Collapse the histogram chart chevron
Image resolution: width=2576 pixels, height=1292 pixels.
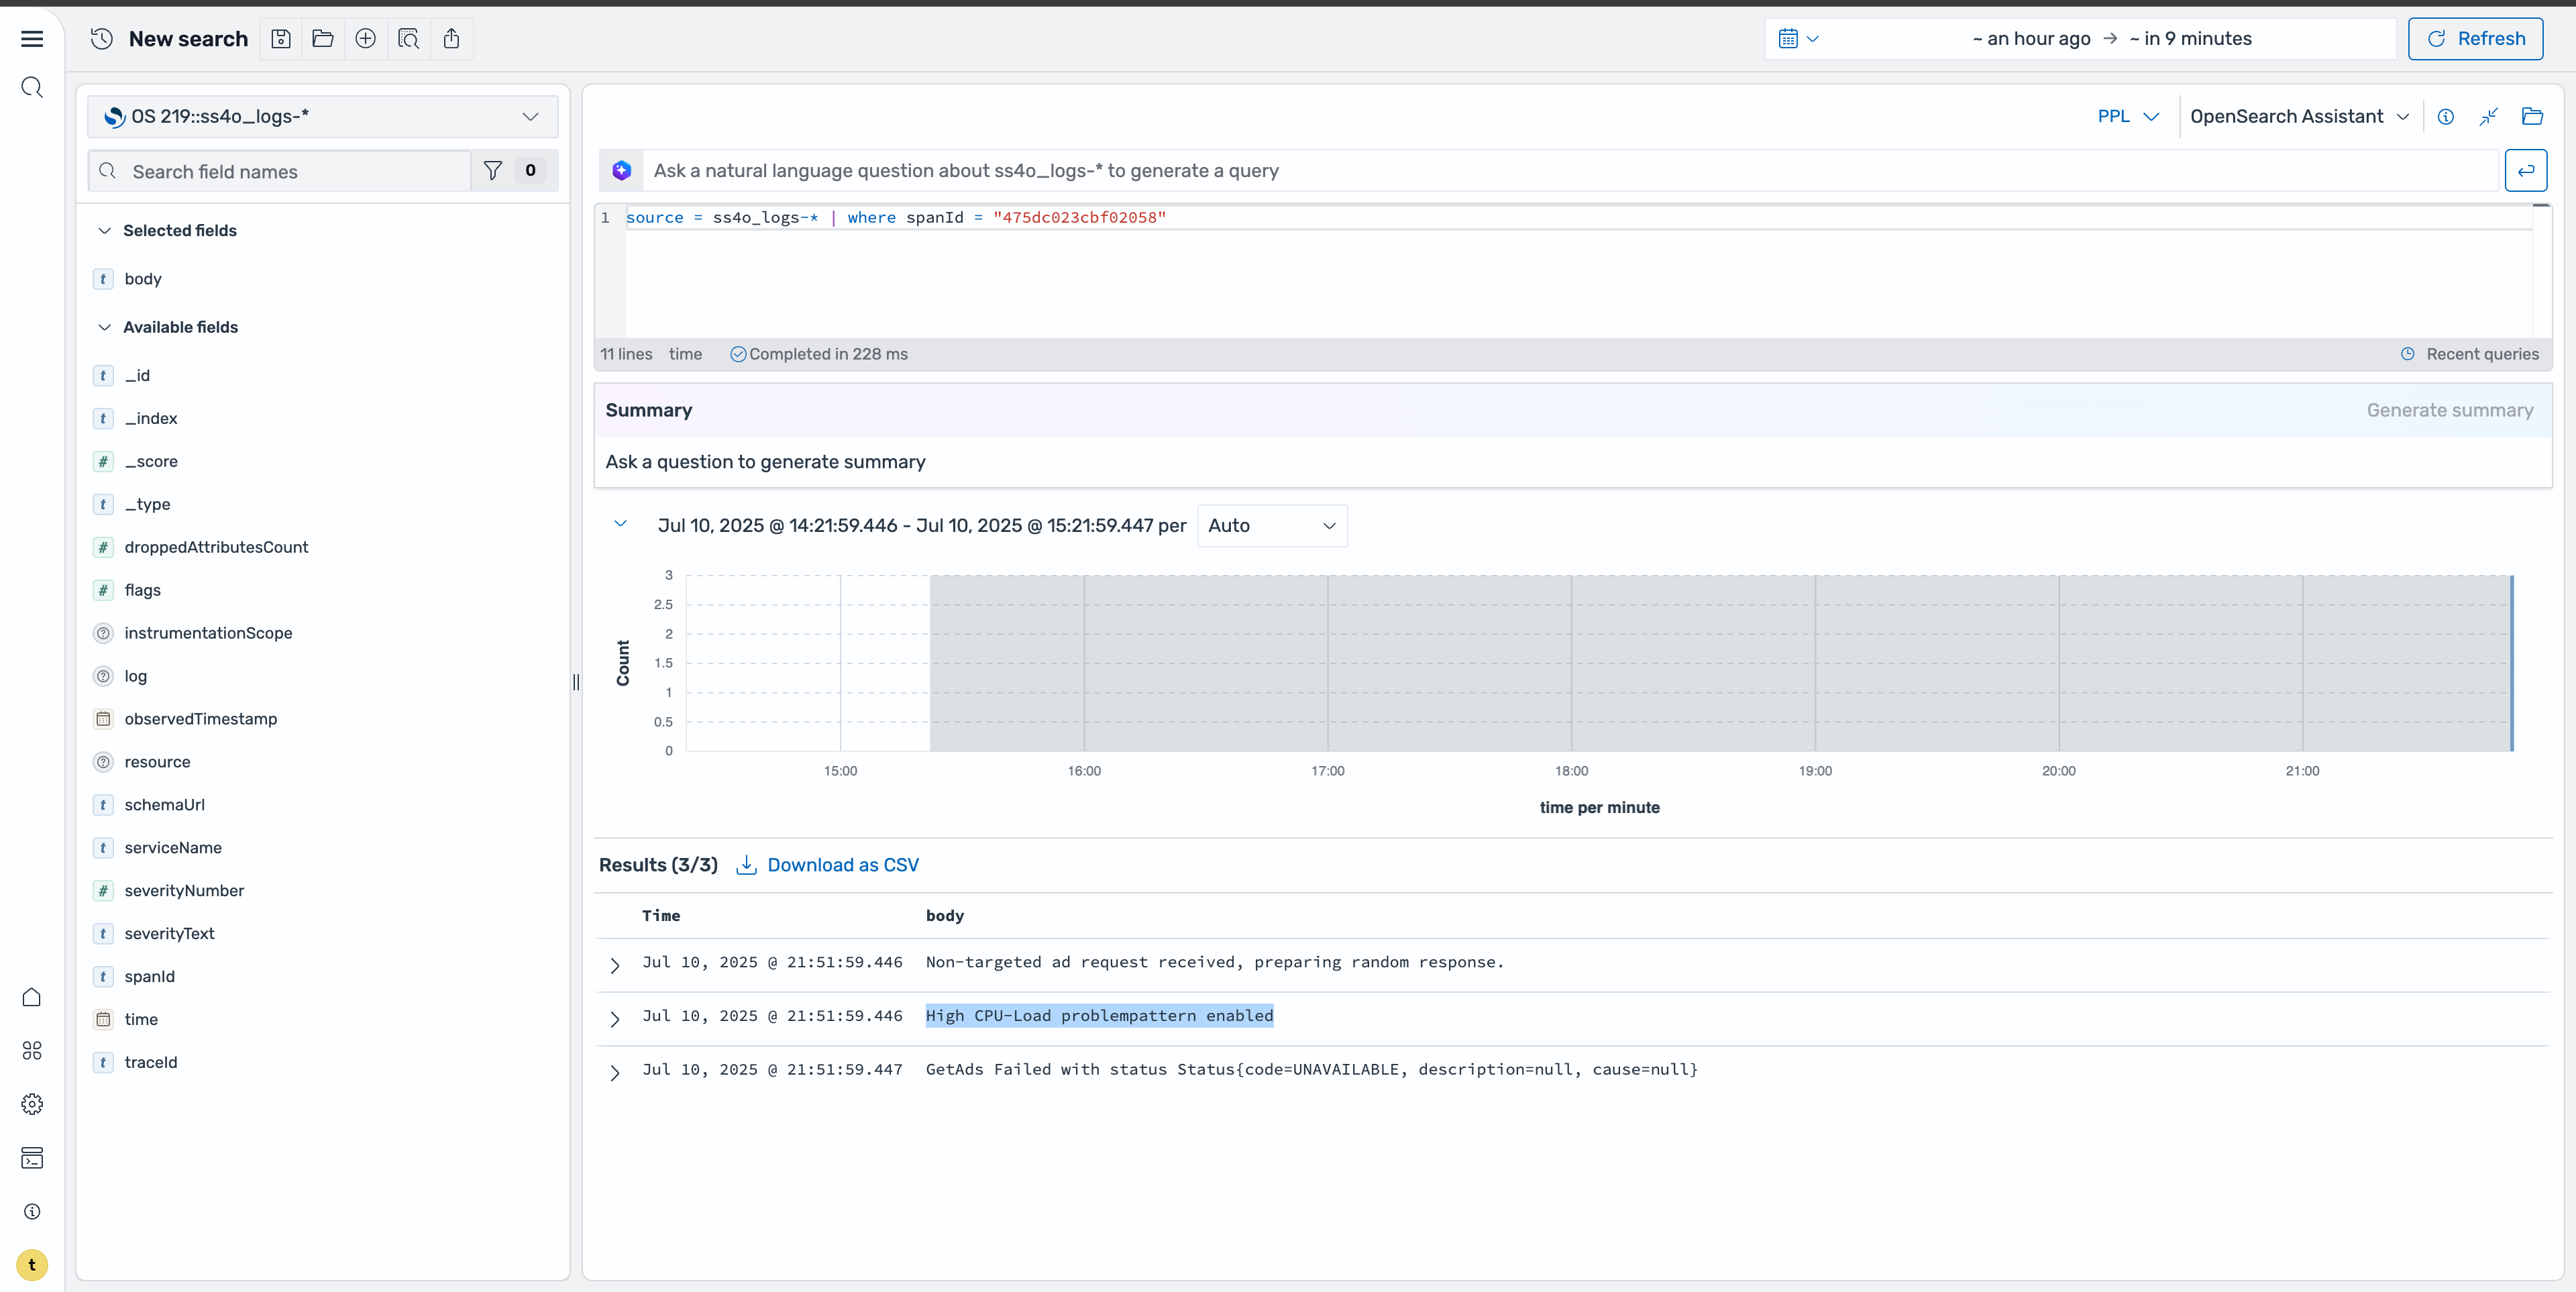point(620,524)
